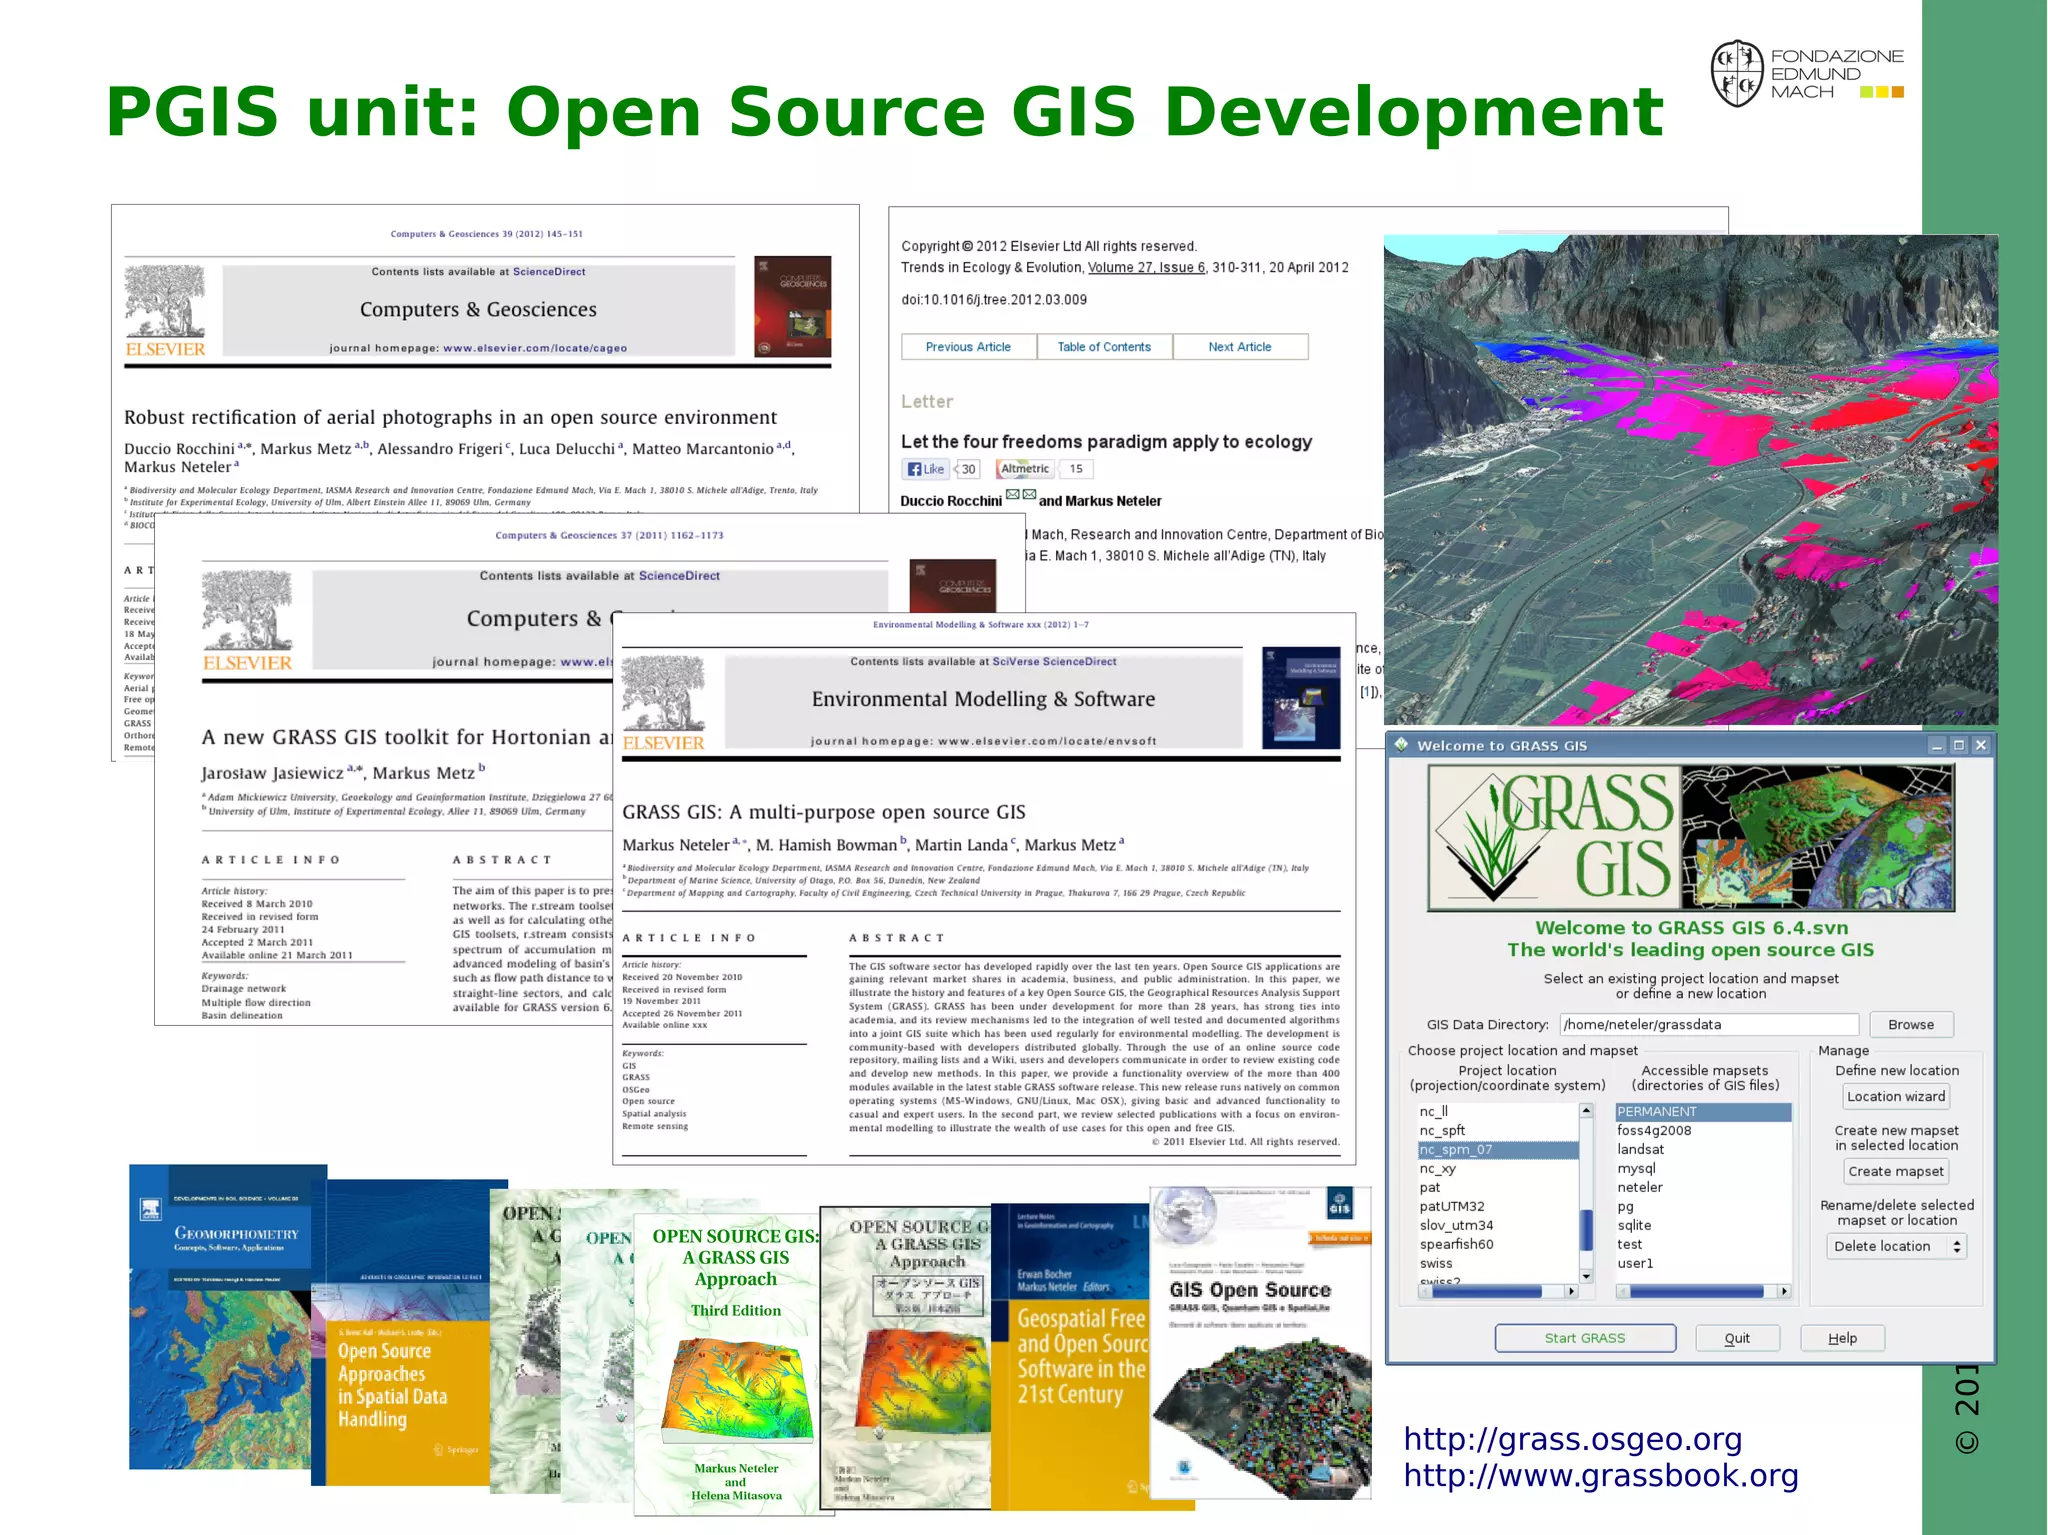
Task: Click the location list horizontal scrollbar thumb
Action: [x=1487, y=1292]
